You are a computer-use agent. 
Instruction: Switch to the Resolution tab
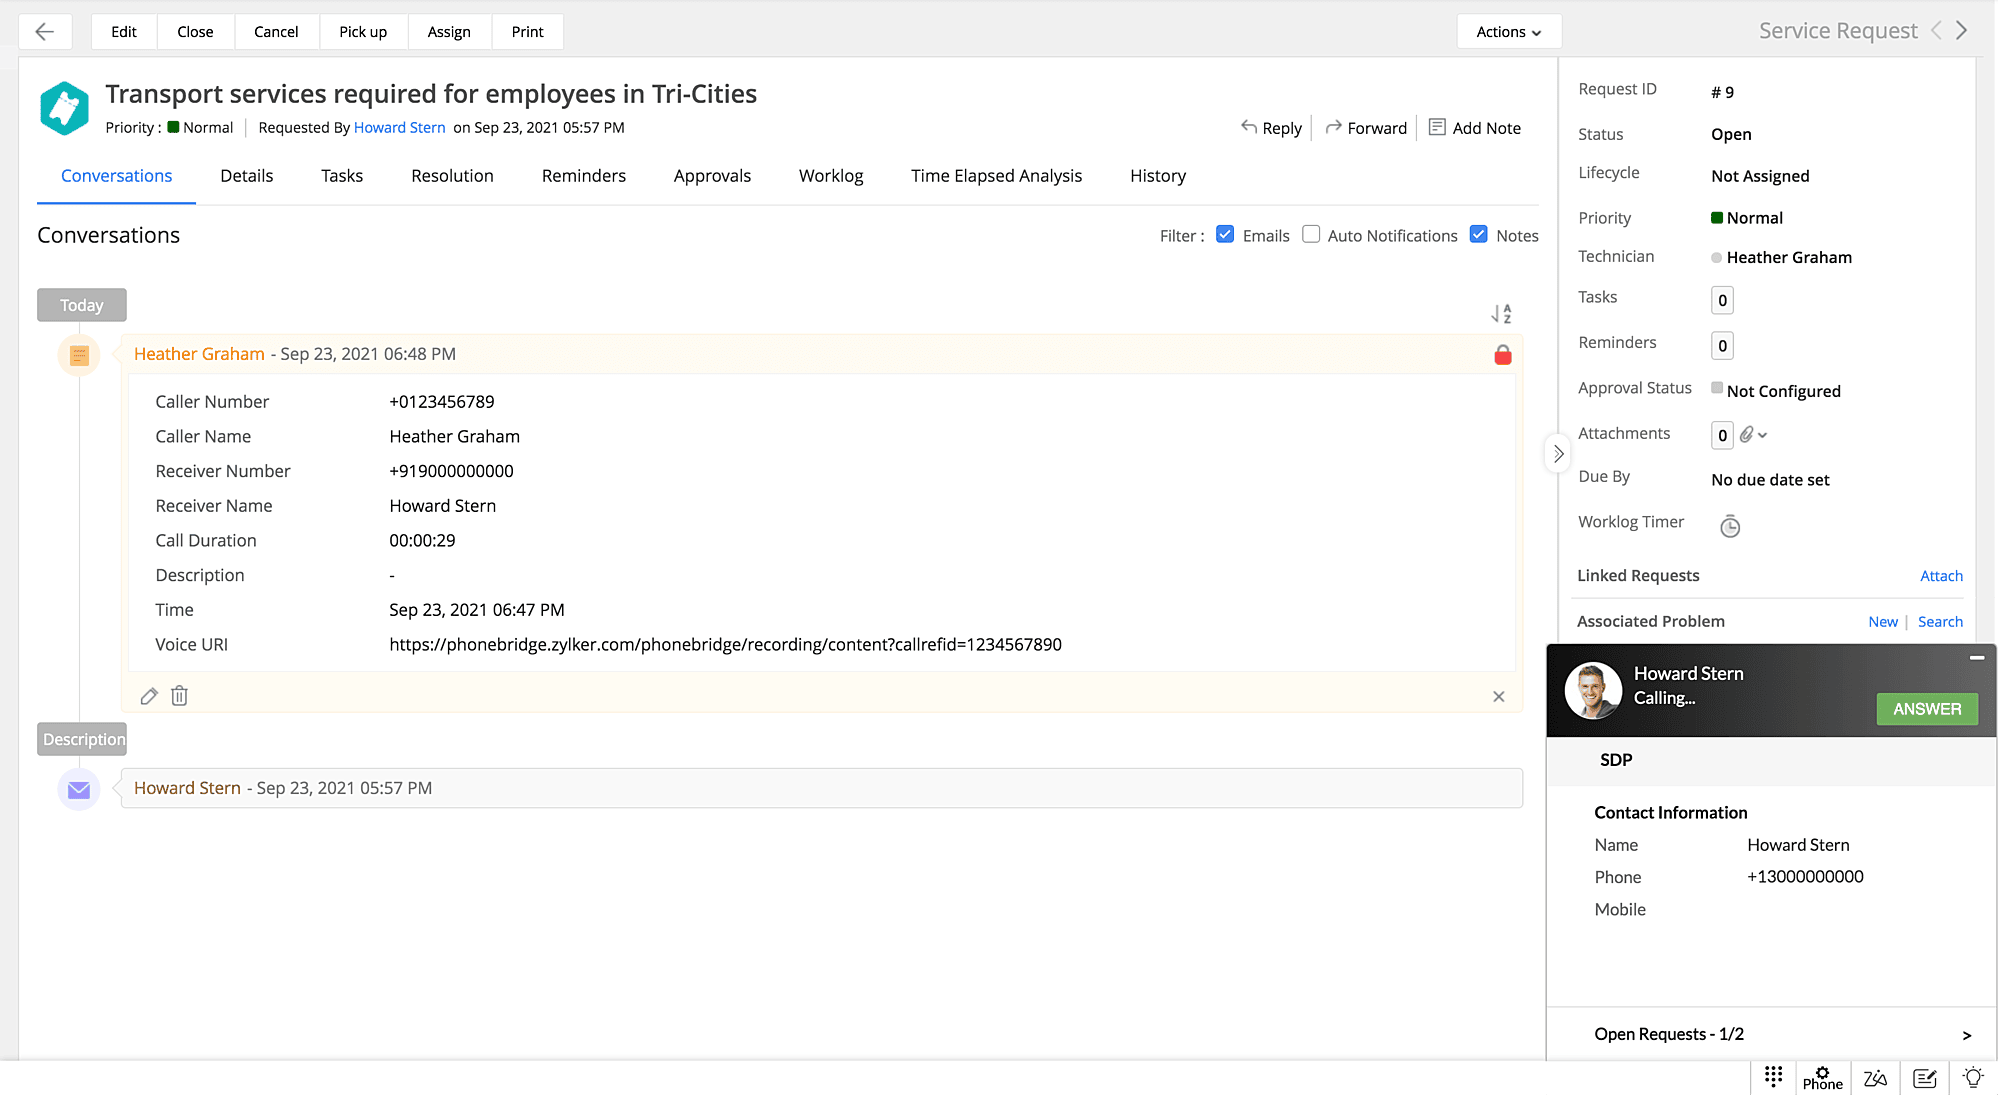coord(452,176)
